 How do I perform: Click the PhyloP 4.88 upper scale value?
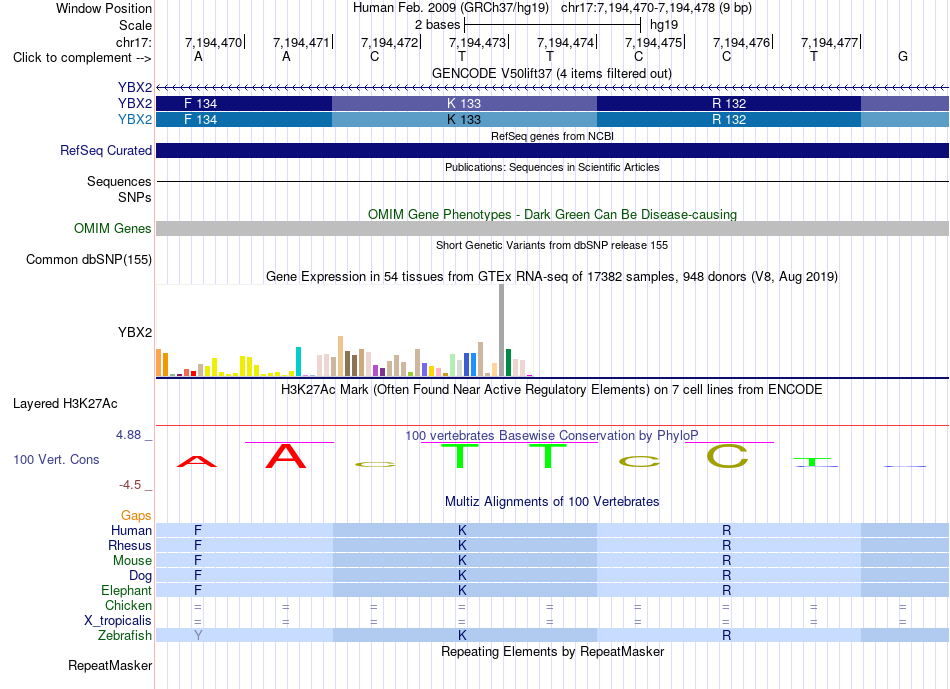[128, 434]
